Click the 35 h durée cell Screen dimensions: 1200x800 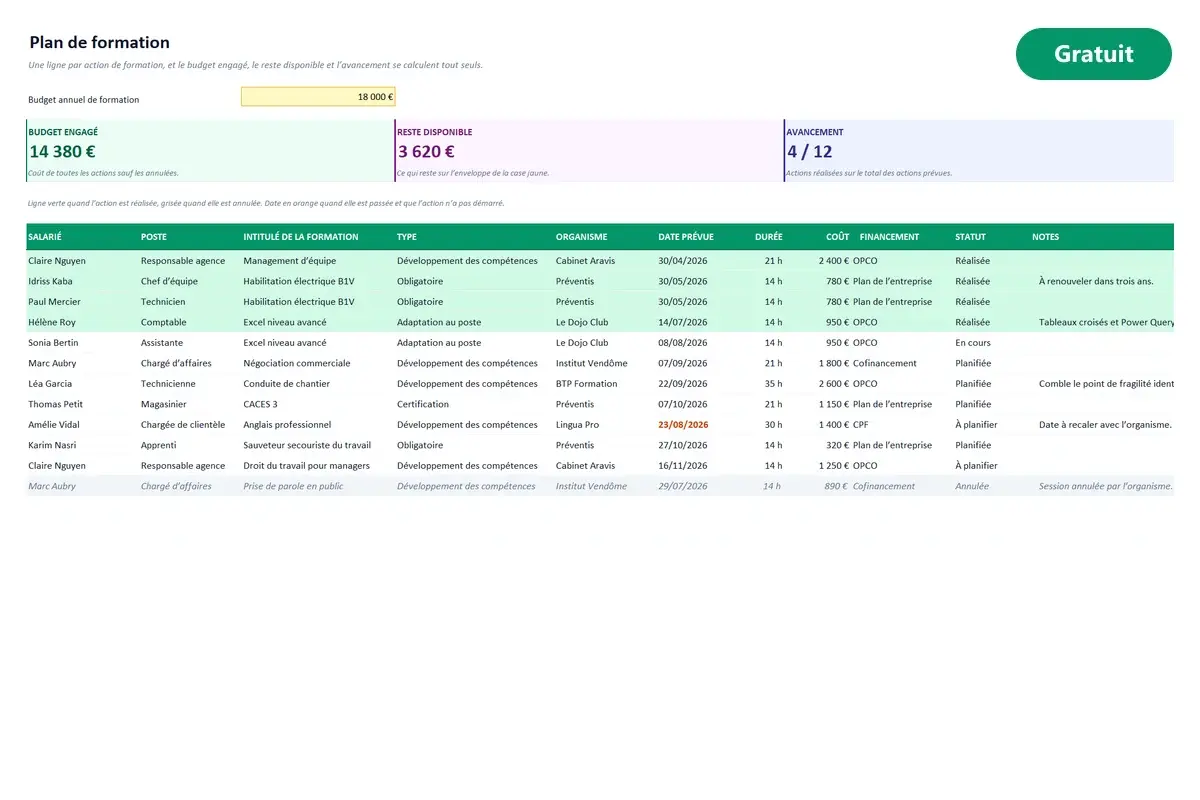pos(774,384)
